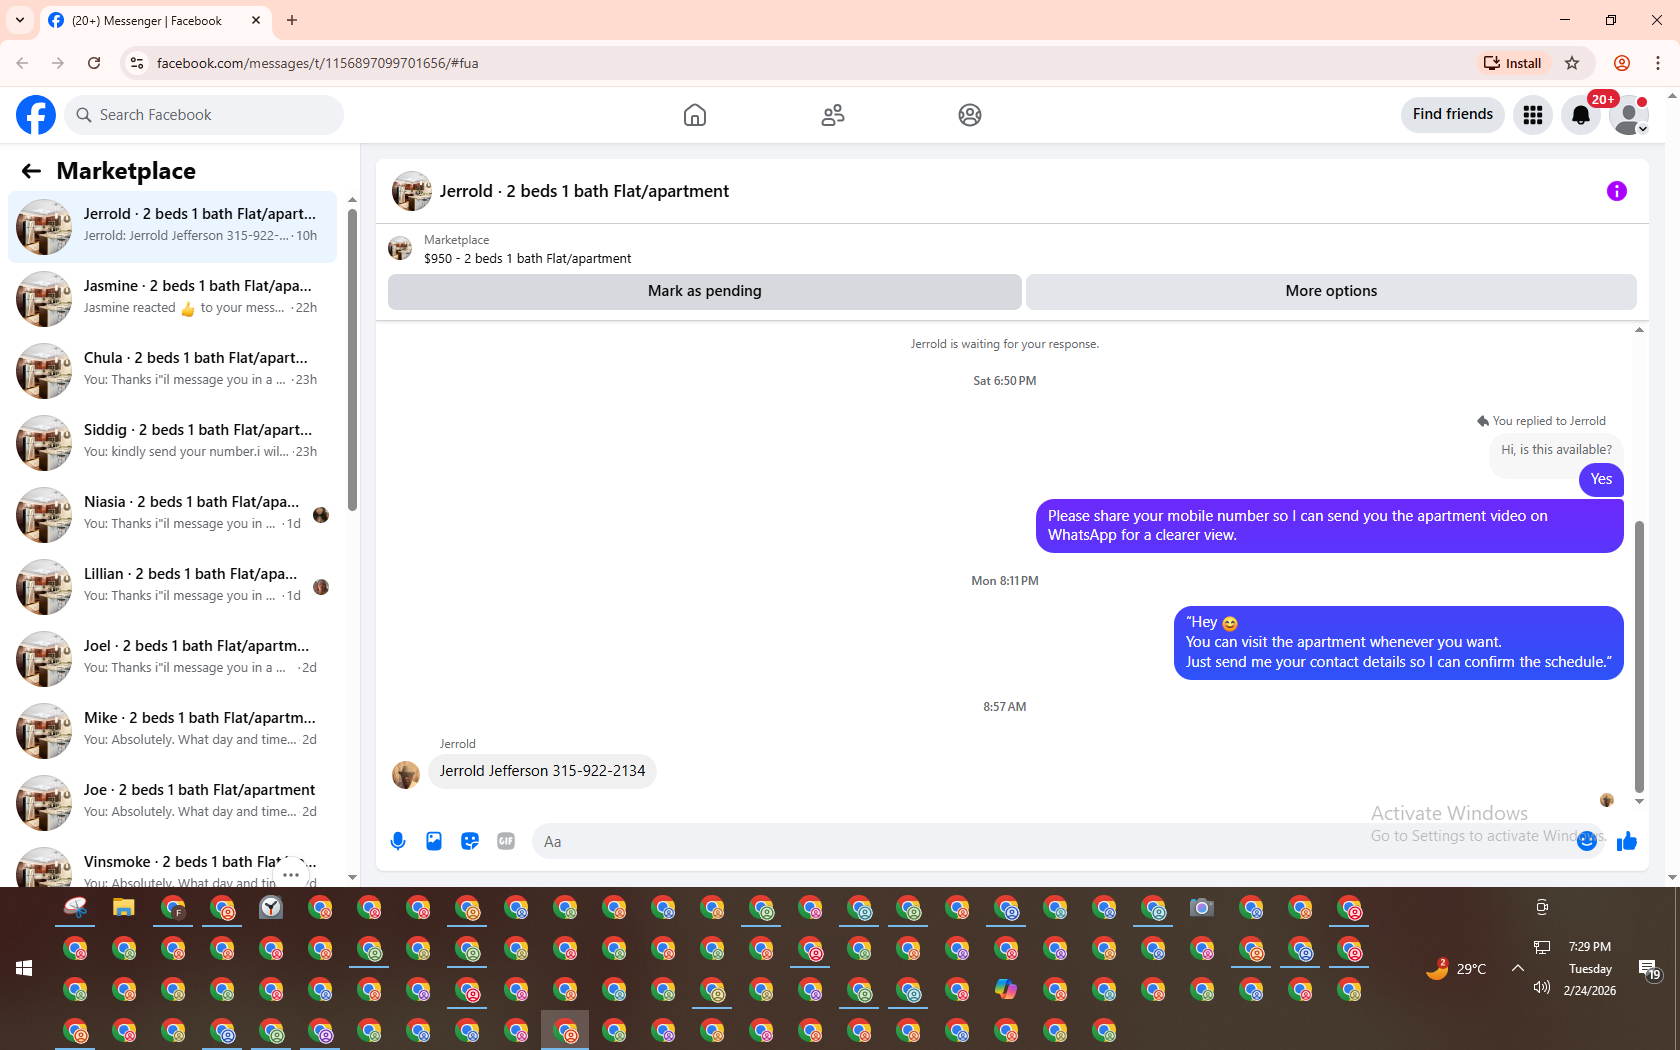Image resolution: width=1680 pixels, height=1050 pixels.
Task: Send a thumbs up like
Action: pos(1627,841)
